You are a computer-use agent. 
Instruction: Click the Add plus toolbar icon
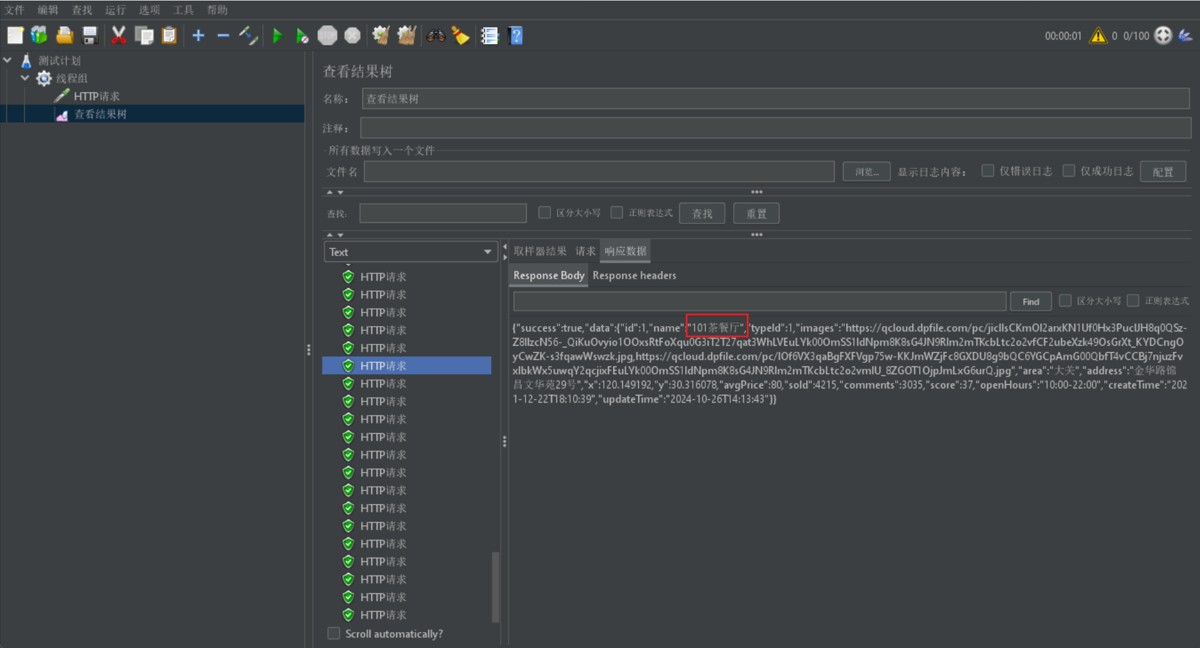198,36
